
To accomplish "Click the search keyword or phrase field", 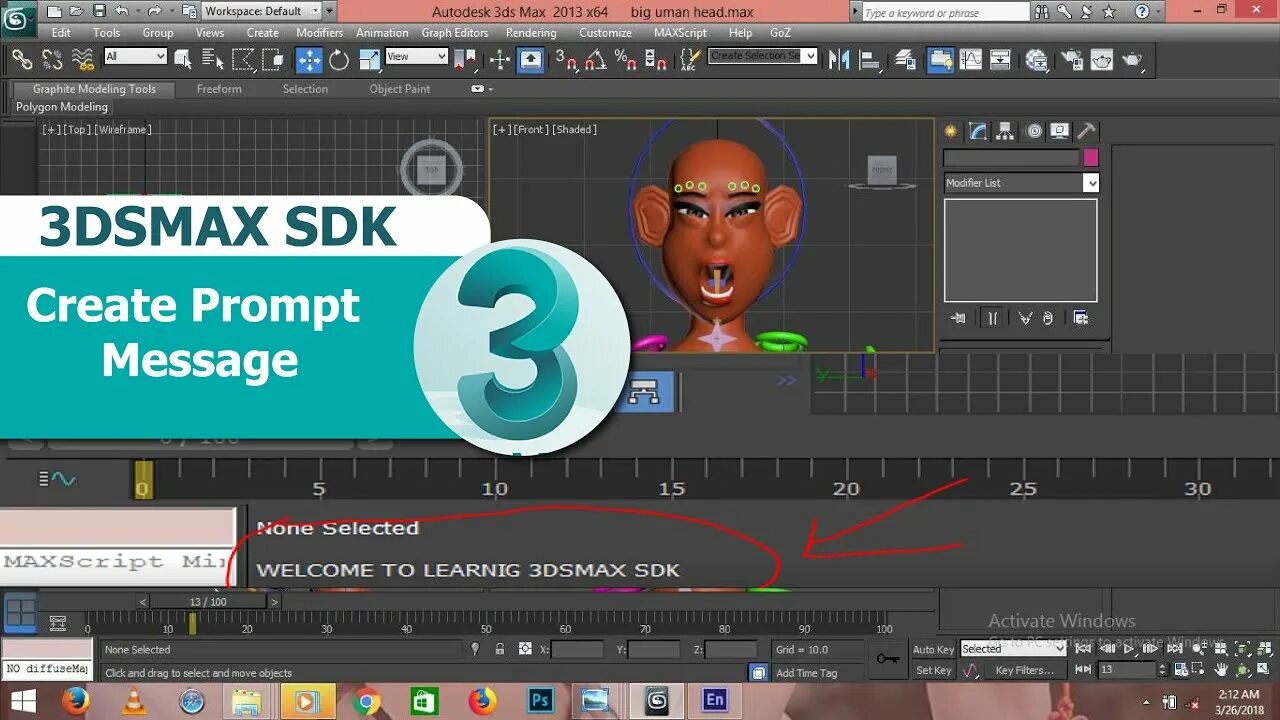I will 944,12.
